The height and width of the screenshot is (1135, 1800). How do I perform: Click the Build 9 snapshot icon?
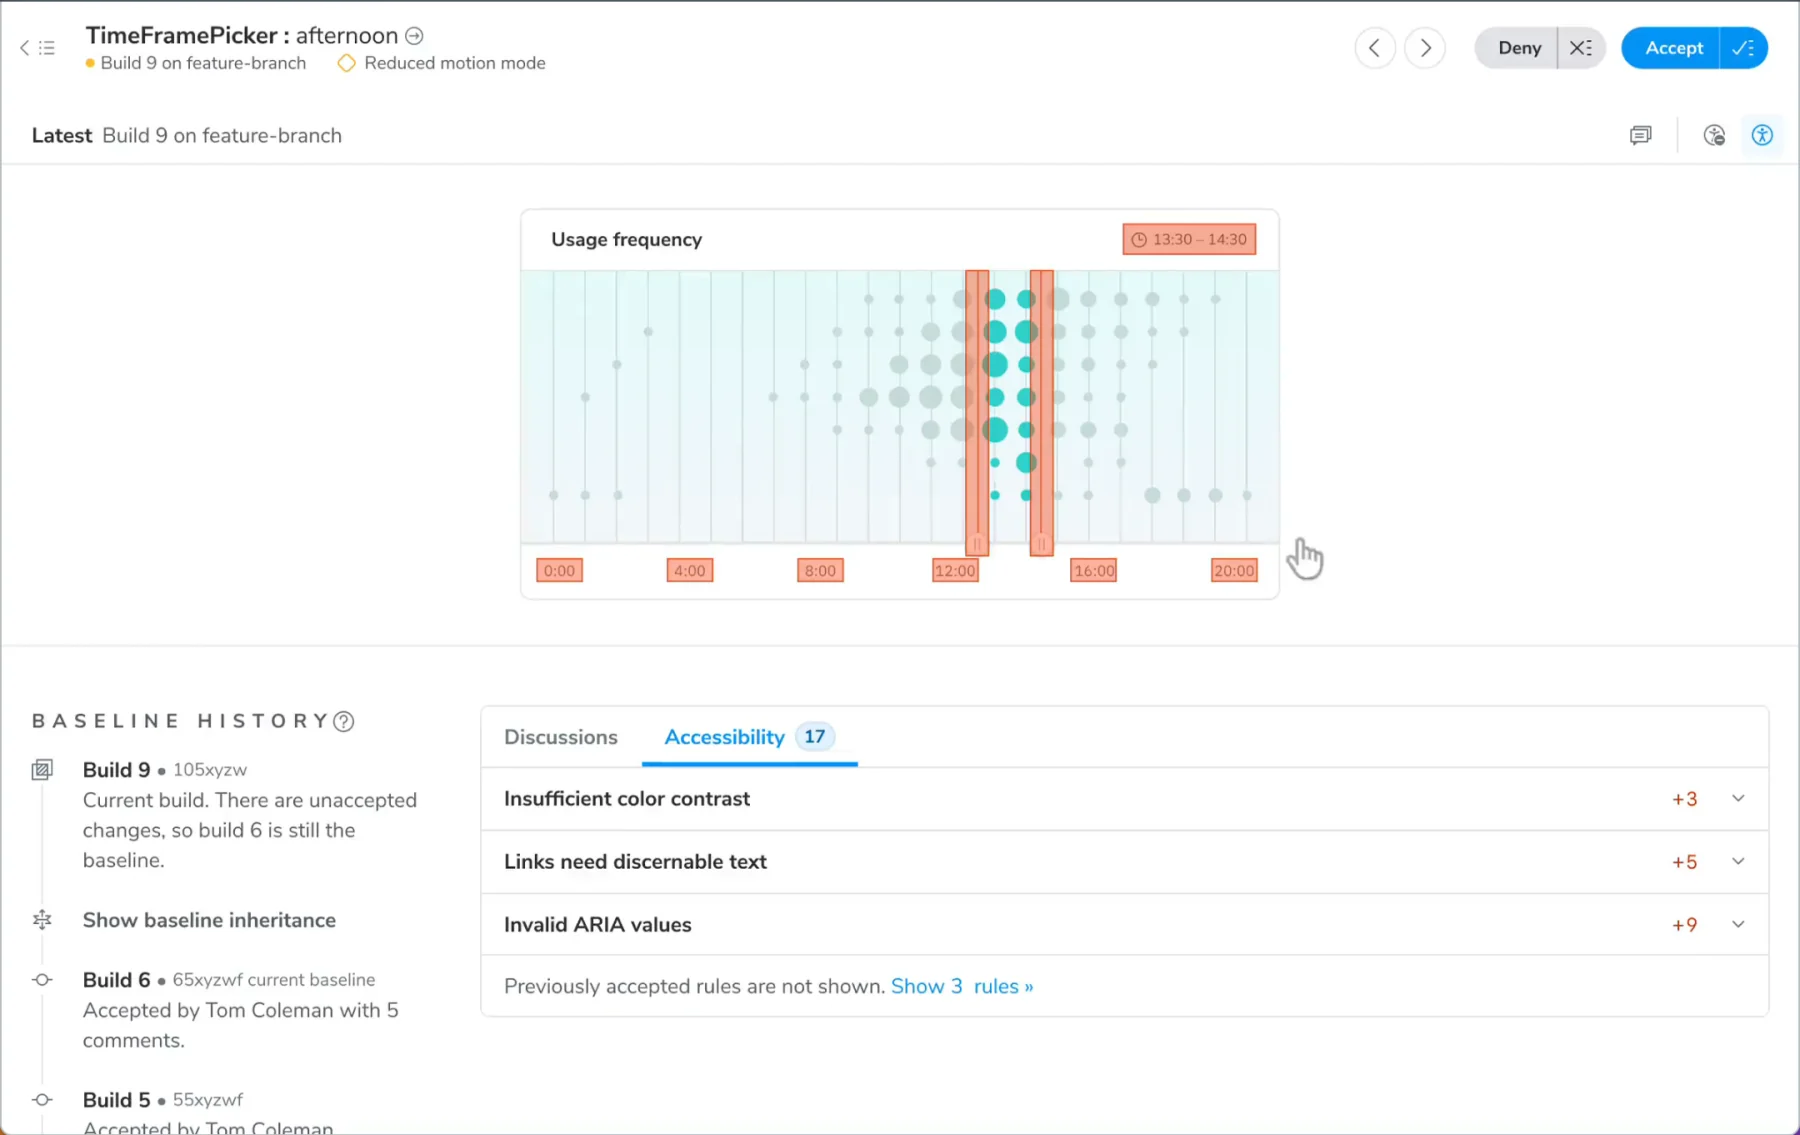[42, 770]
